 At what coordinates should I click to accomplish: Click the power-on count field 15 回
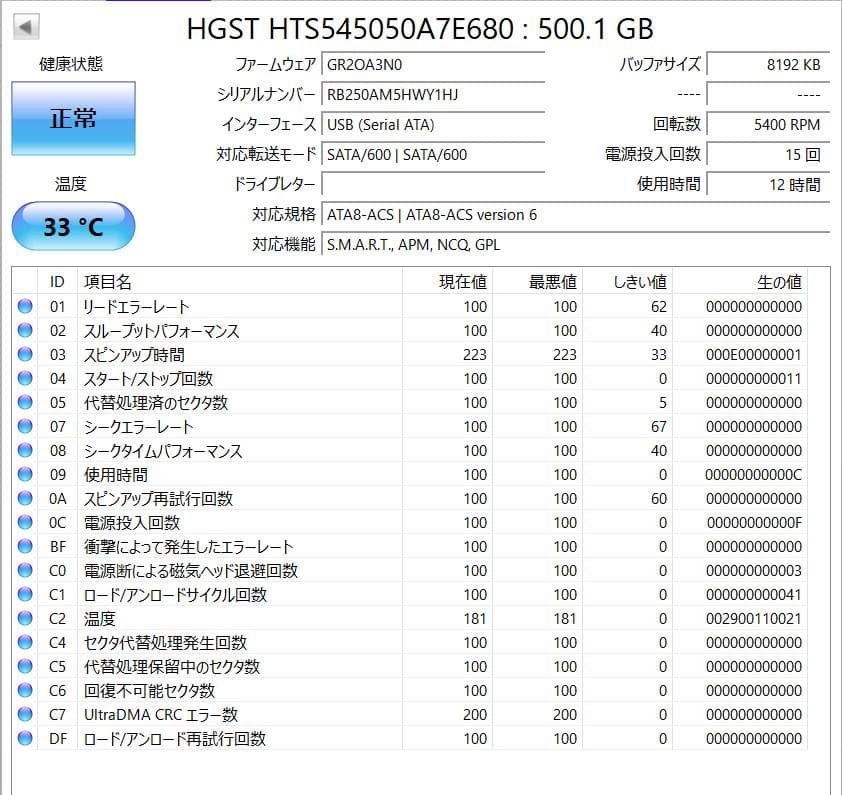[x=768, y=155]
